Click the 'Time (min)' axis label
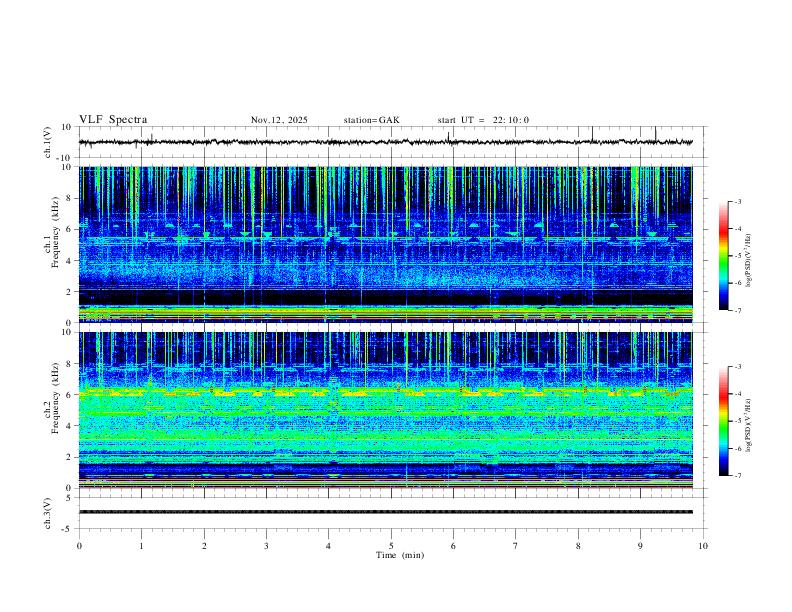 tap(400, 555)
